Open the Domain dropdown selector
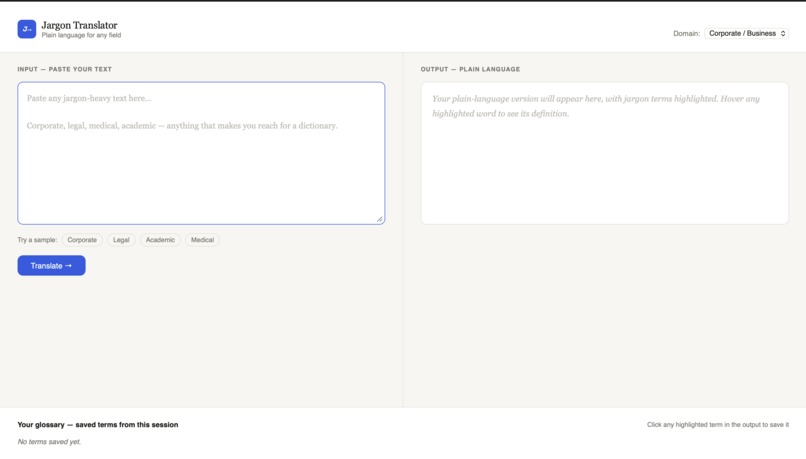The width and height of the screenshot is (806, 459). click(746, 33)
